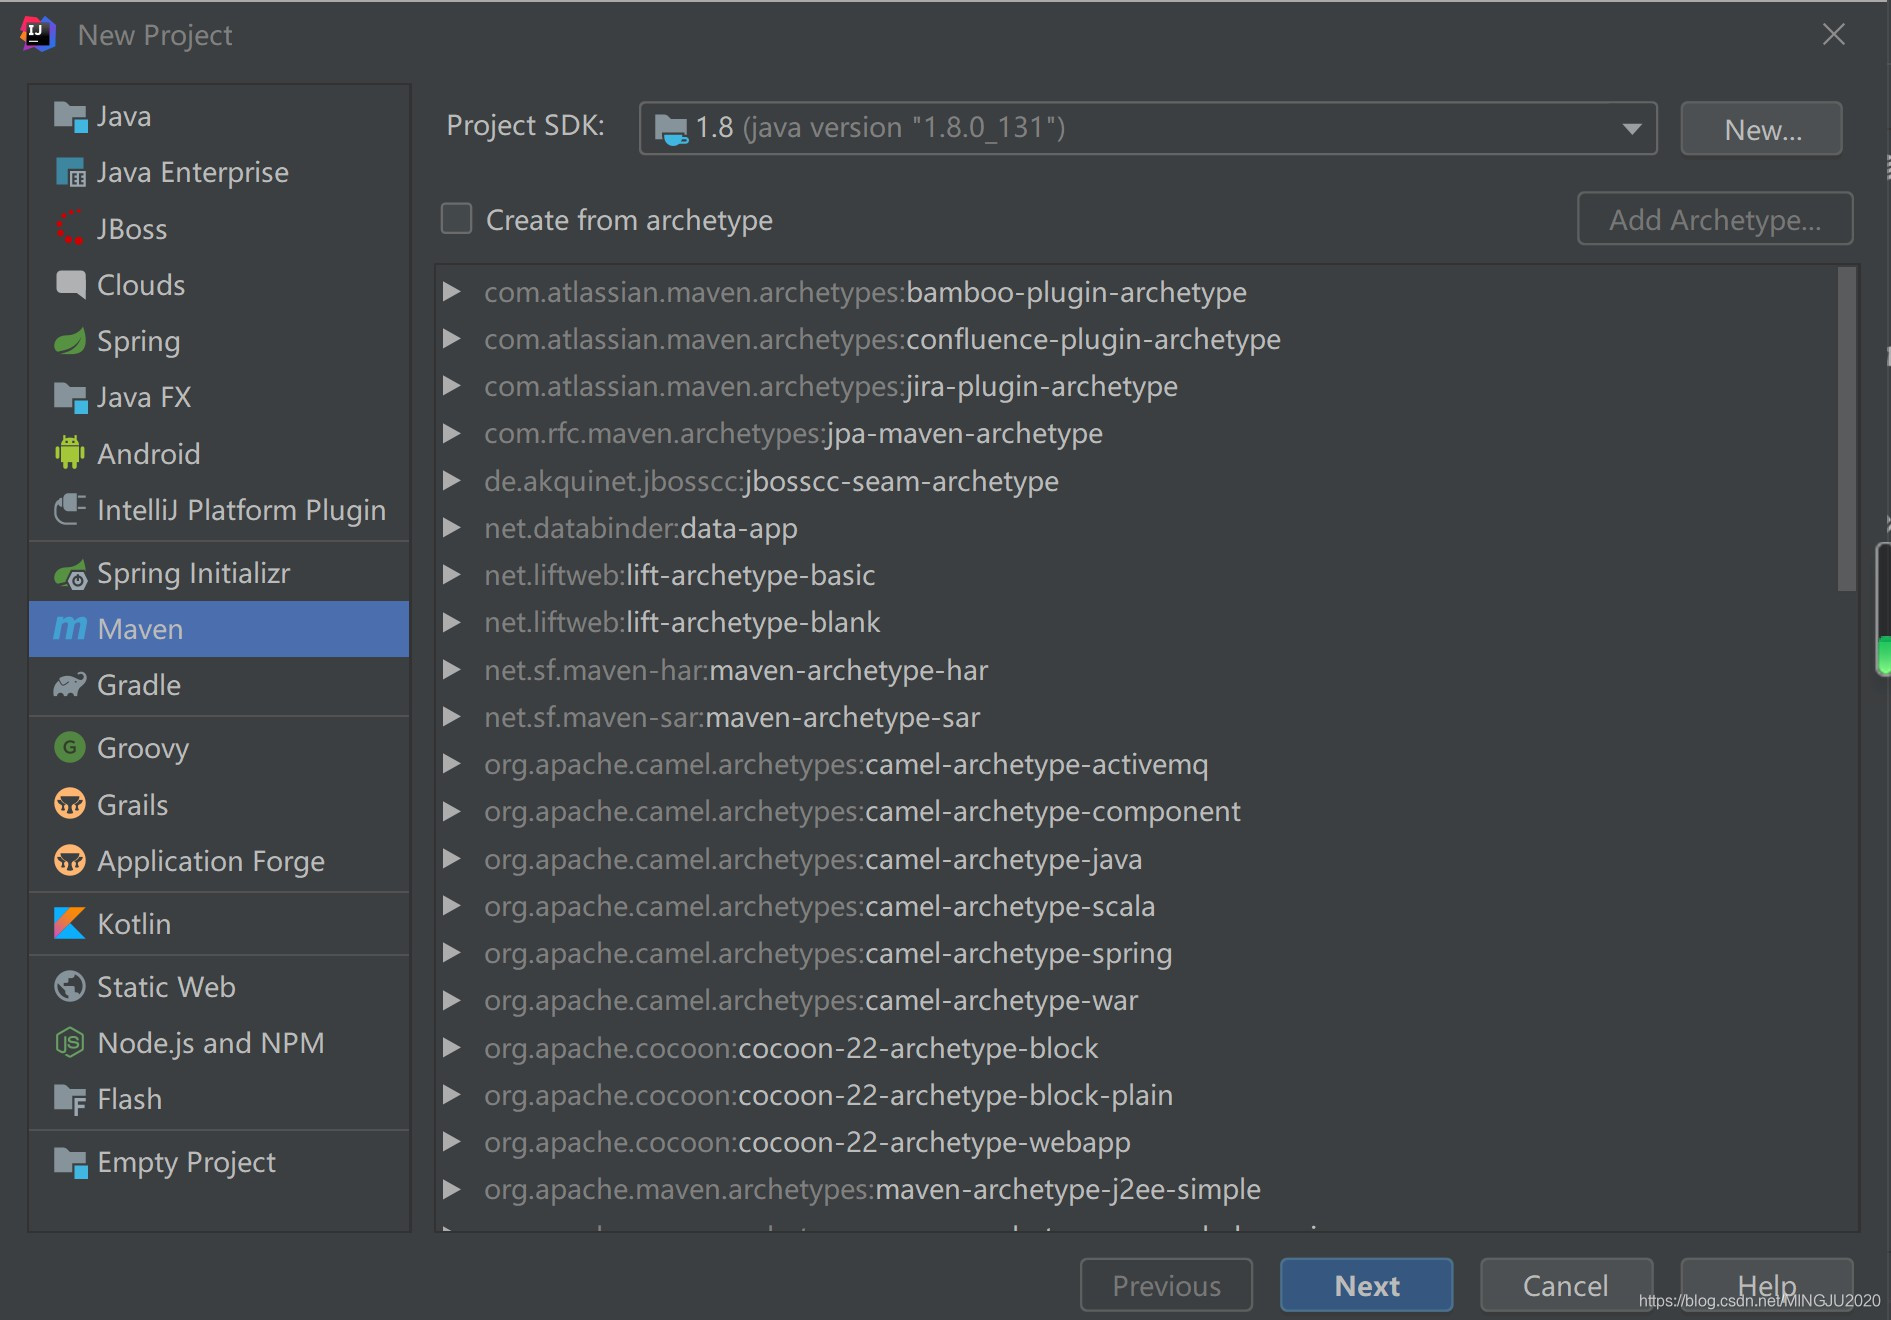1891x1320 pixels.
Task: Click the Previous button
Action: (1166, 1285)
